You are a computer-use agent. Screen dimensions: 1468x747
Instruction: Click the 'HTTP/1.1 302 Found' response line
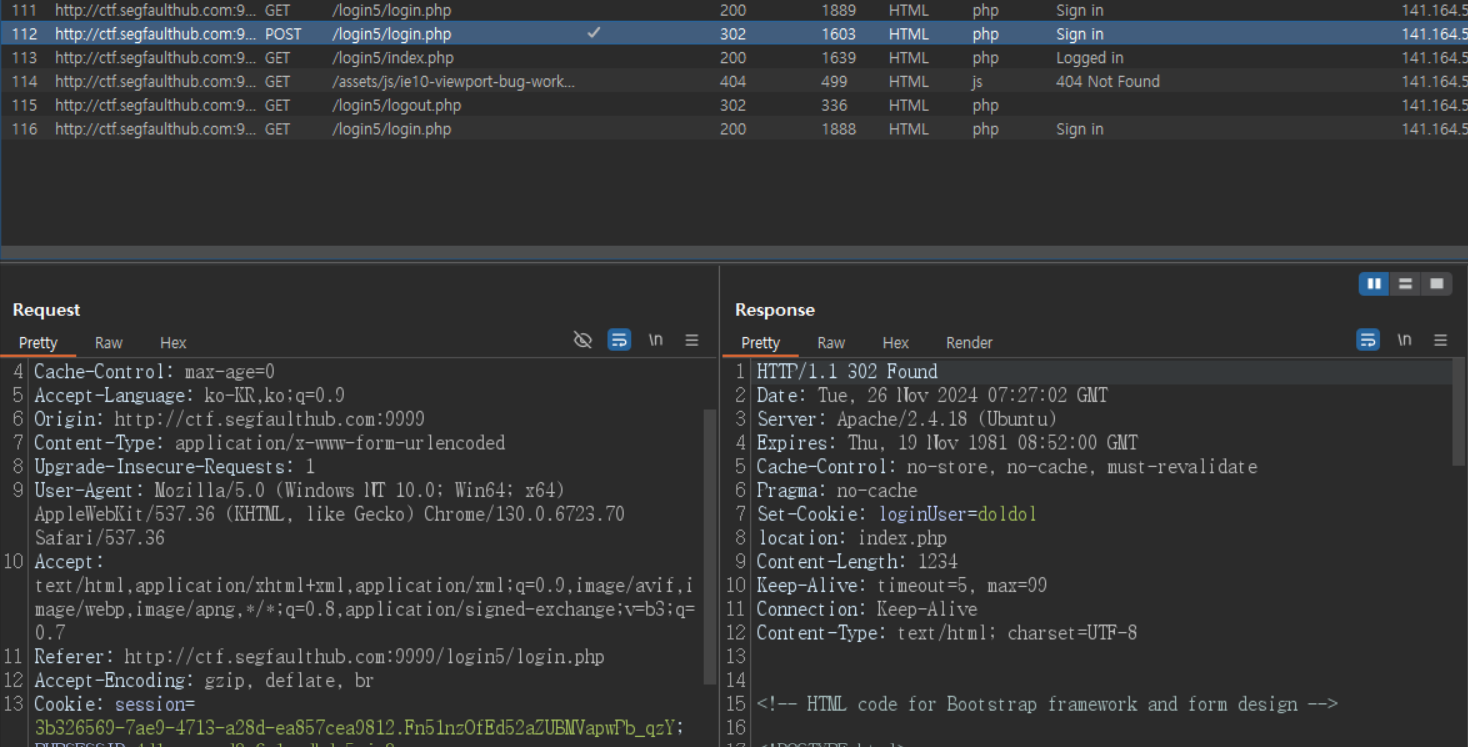tap(847, 371)
